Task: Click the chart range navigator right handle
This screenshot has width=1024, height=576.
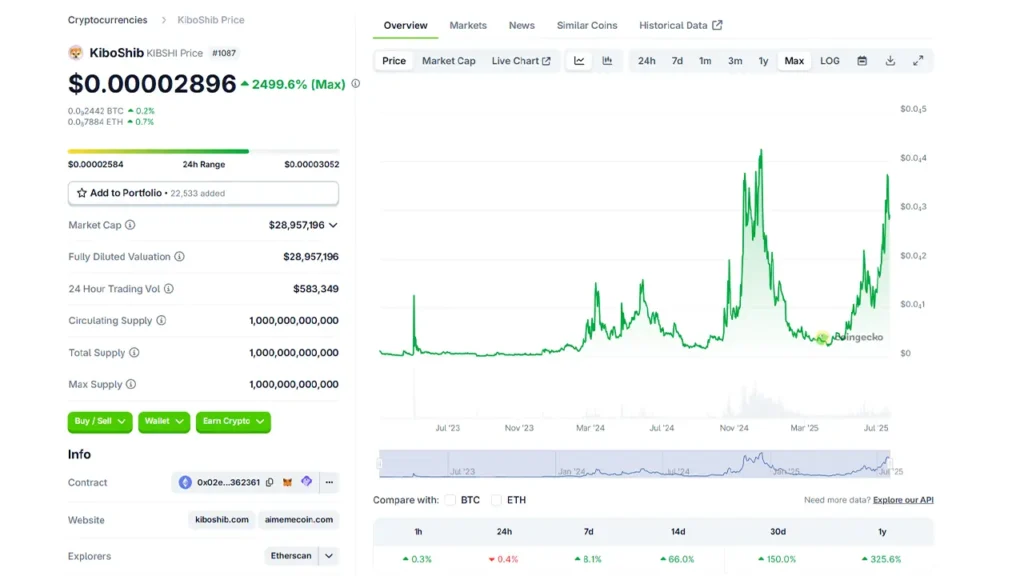Action: tap(889, 464)
